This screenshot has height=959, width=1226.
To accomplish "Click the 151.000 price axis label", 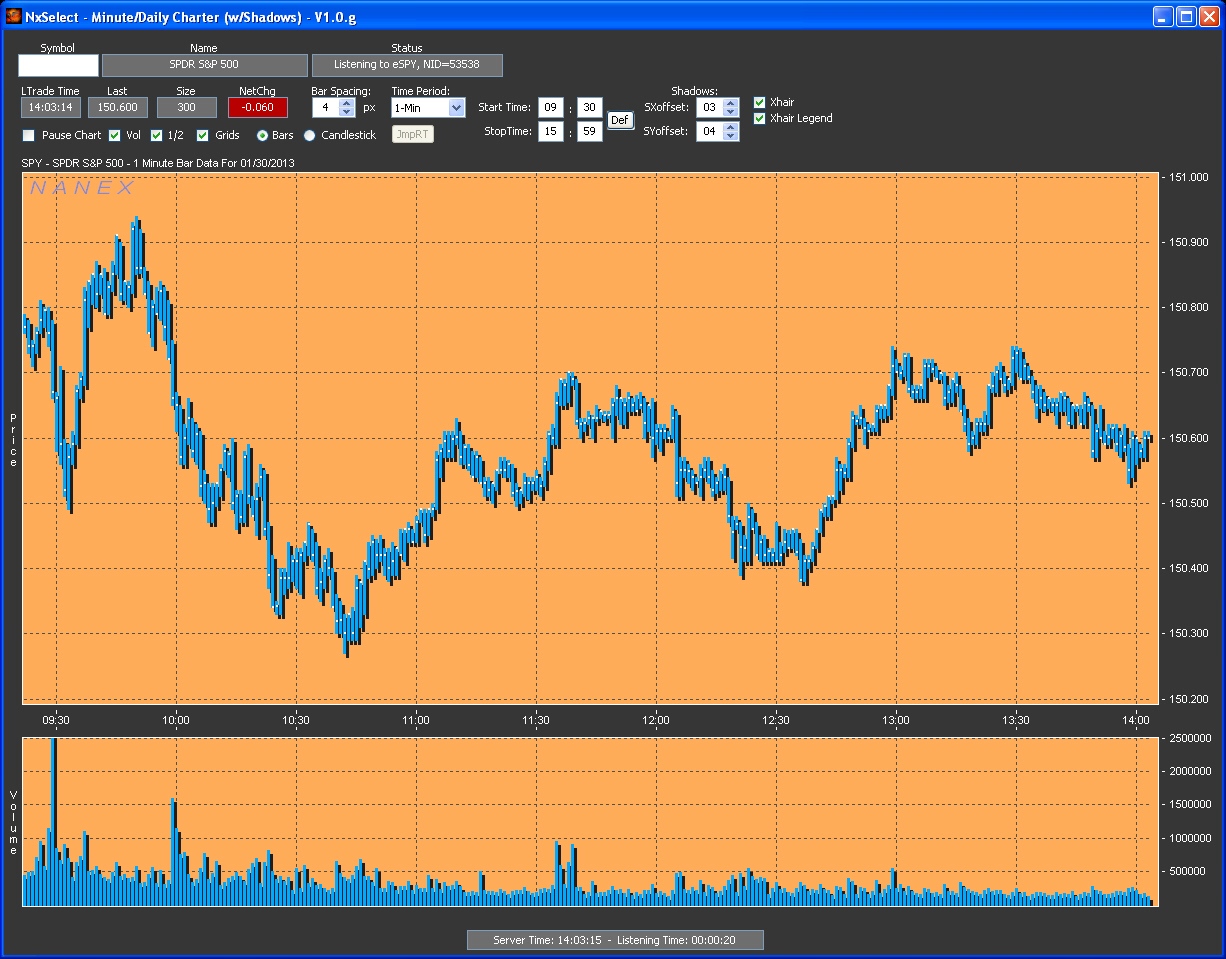I will (x=1189, y=177).
